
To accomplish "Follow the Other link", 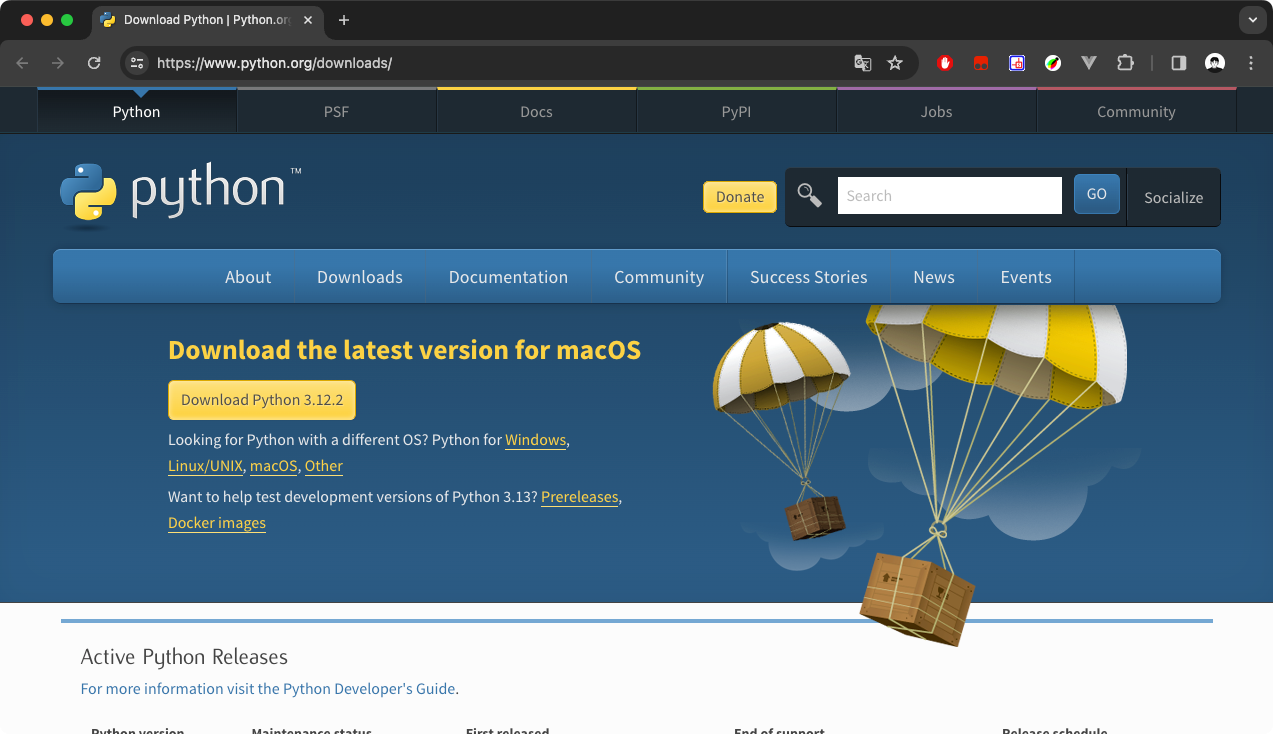I will coord(324,466).
